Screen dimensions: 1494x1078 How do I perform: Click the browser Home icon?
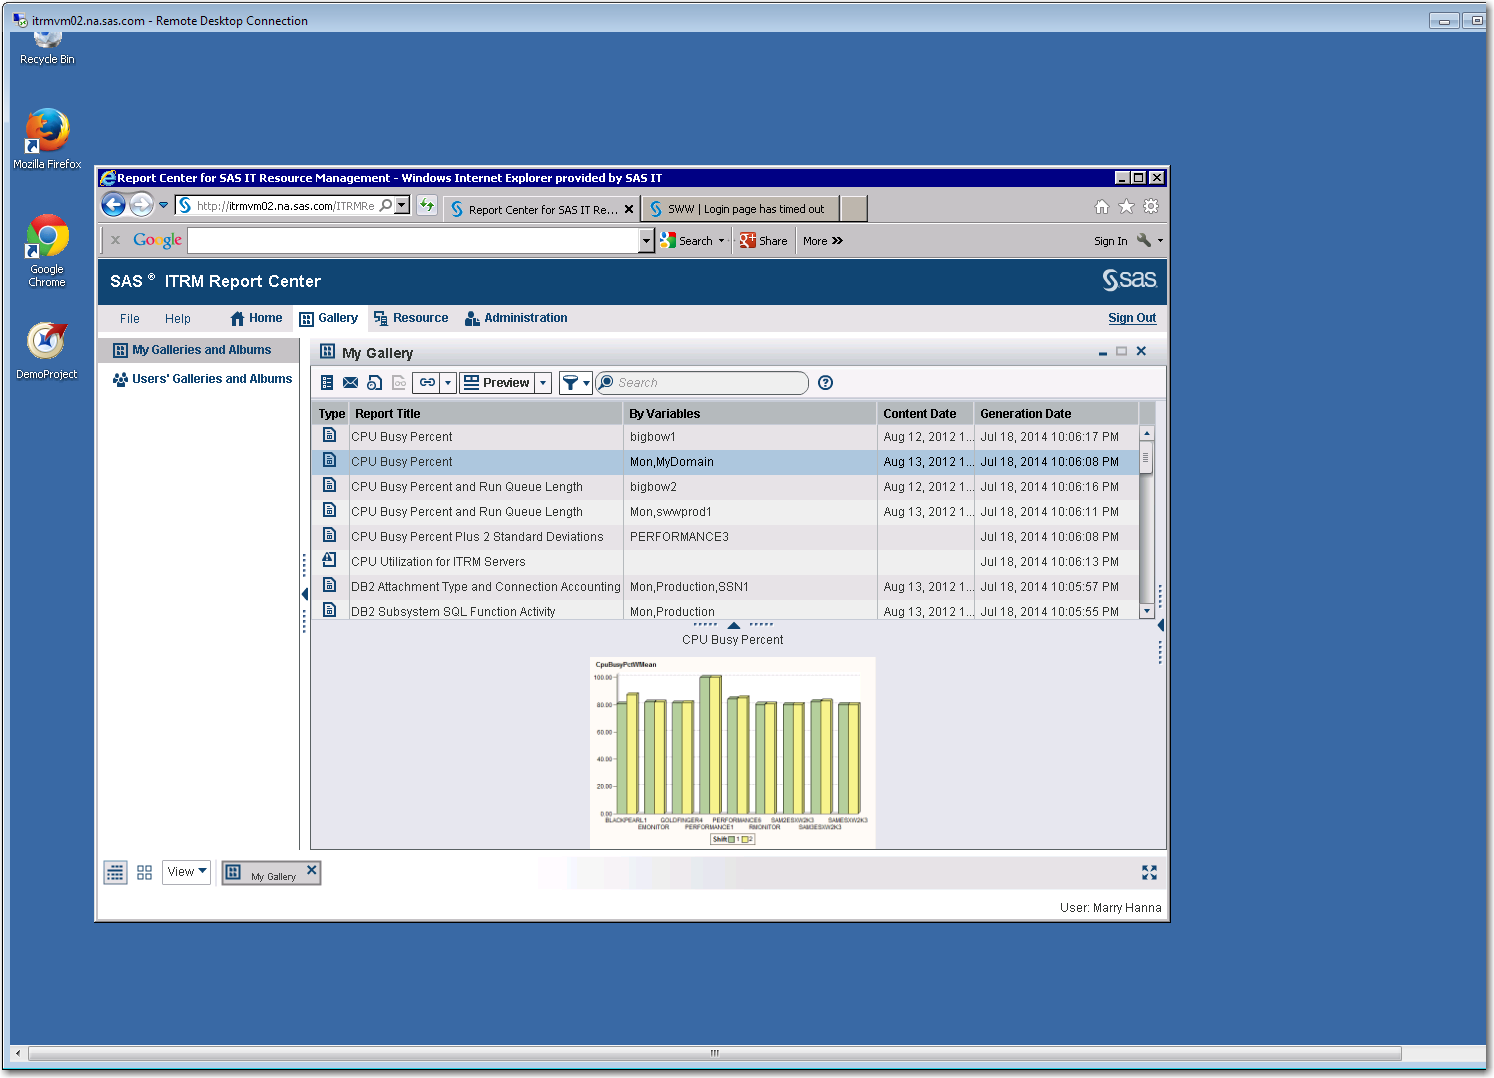1102,207
